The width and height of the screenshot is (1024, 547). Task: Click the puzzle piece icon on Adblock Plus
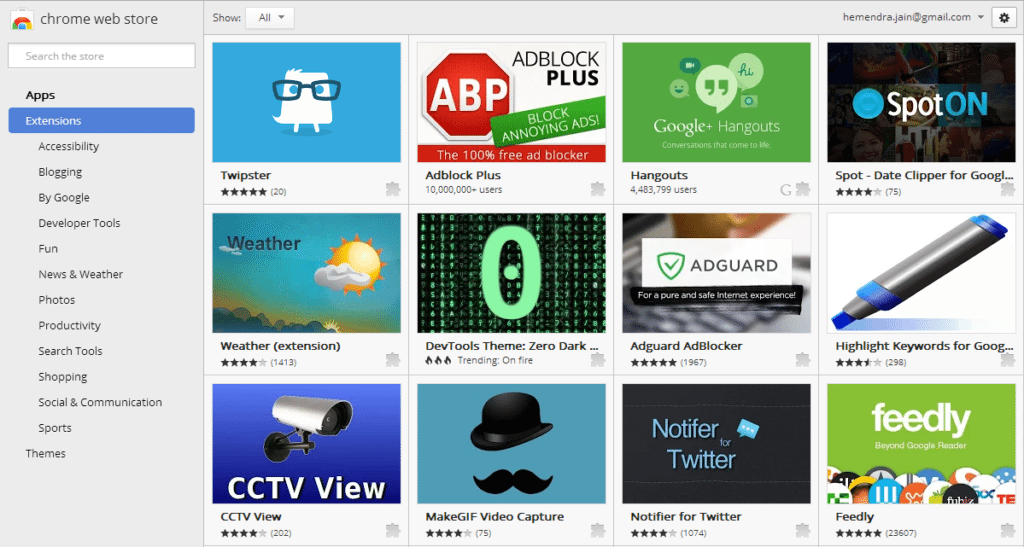coord(598,189)
